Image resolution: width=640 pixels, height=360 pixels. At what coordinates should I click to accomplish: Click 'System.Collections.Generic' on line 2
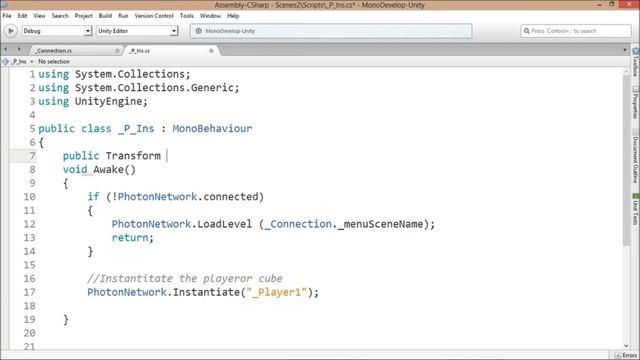(154, 88)
